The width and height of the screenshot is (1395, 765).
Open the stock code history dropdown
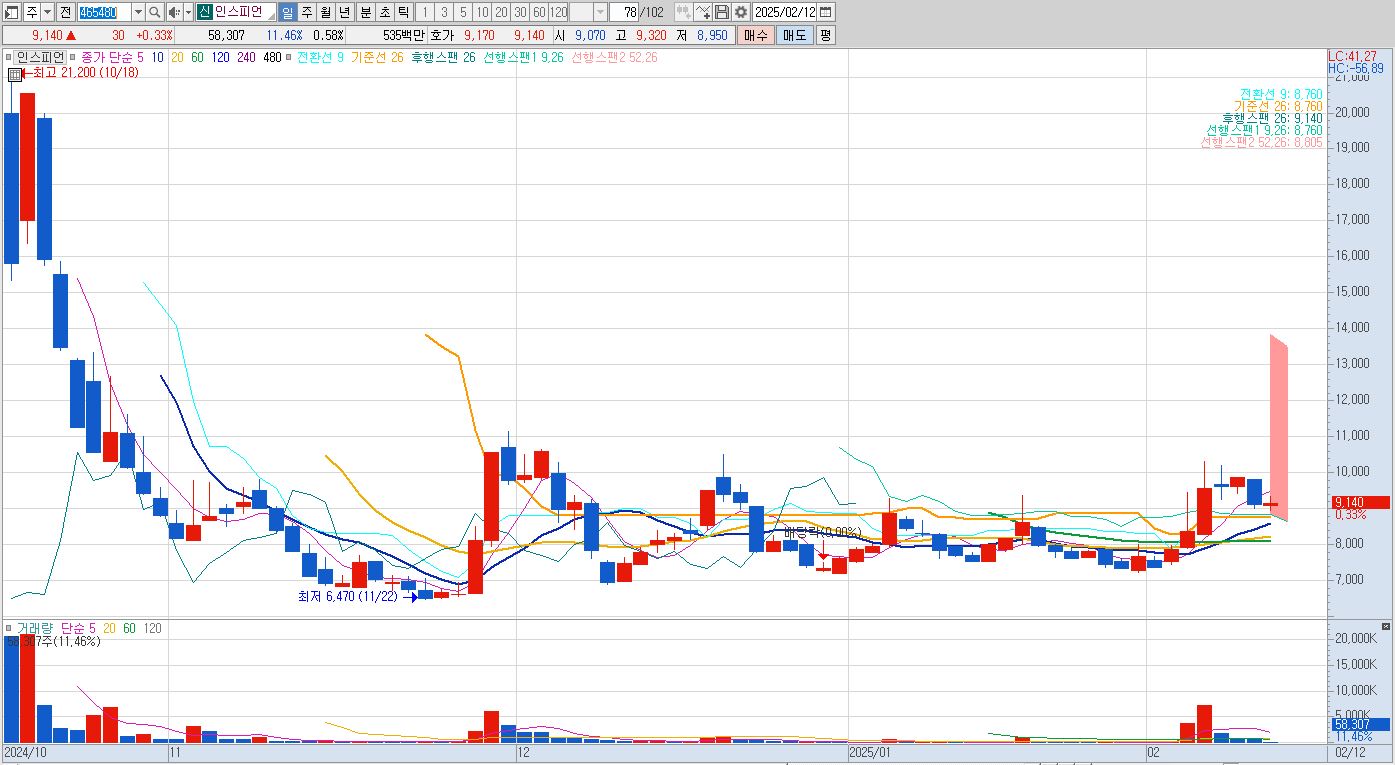pyautogui.click(x=138, y=12)
